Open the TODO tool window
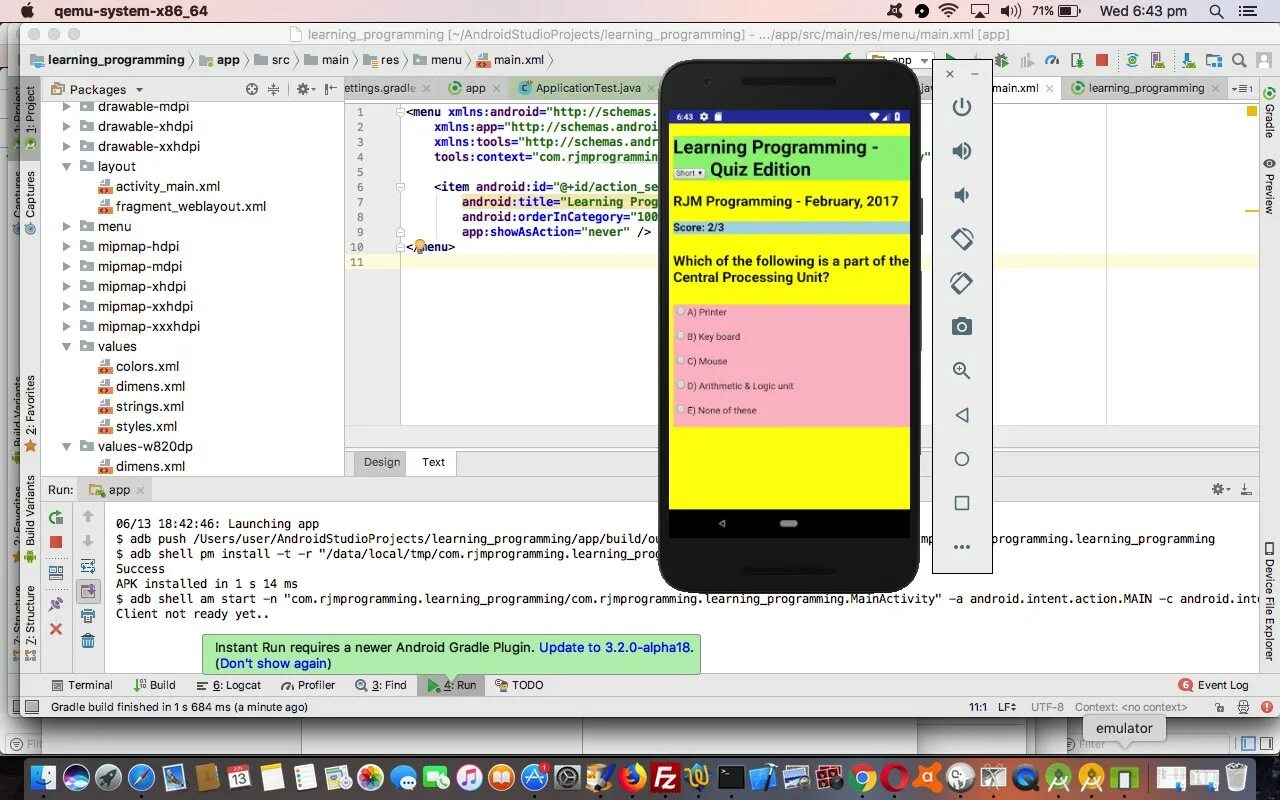Image resolution: width=1280 pixels, height=800 pixels. (519, 685)
